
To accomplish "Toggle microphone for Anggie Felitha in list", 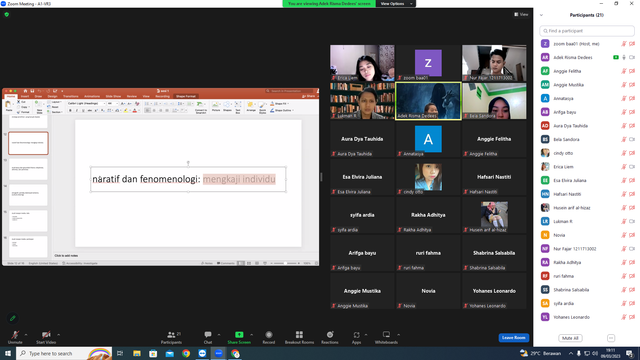I will pos(624,71).
